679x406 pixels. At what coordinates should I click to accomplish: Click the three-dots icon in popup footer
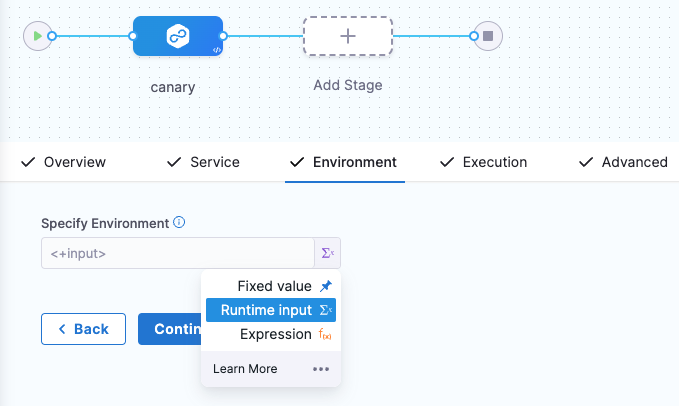321,369
